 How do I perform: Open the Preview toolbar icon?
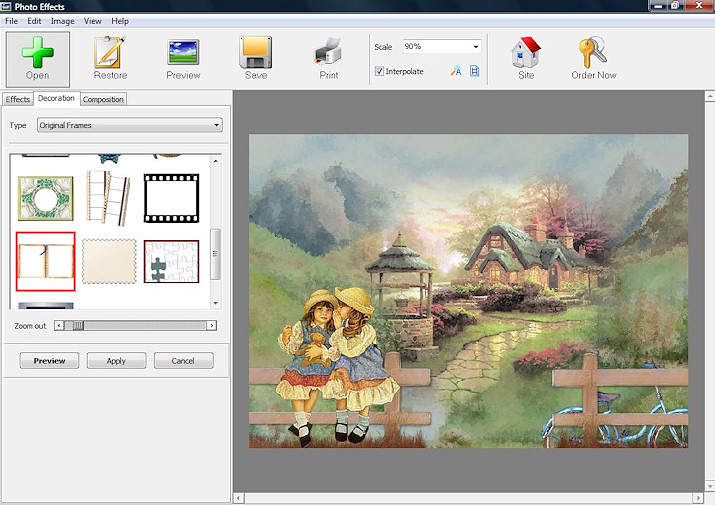point(183,51)
